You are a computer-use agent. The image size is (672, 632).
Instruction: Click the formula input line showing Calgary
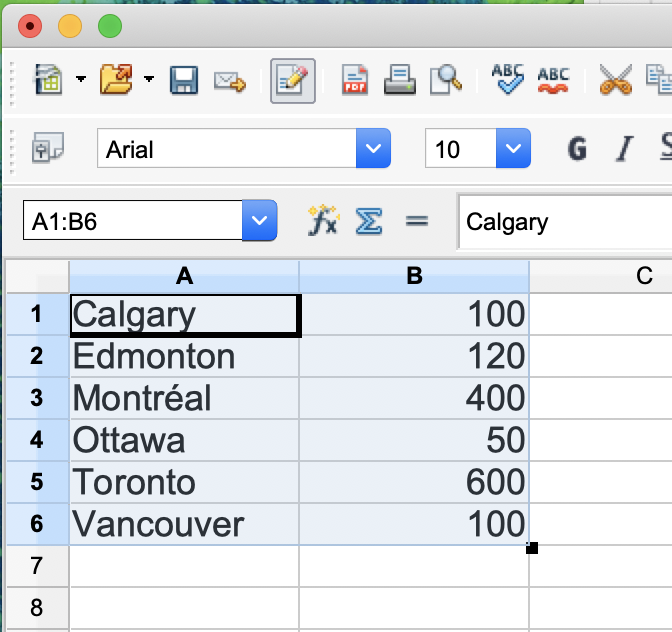[565, 222]
